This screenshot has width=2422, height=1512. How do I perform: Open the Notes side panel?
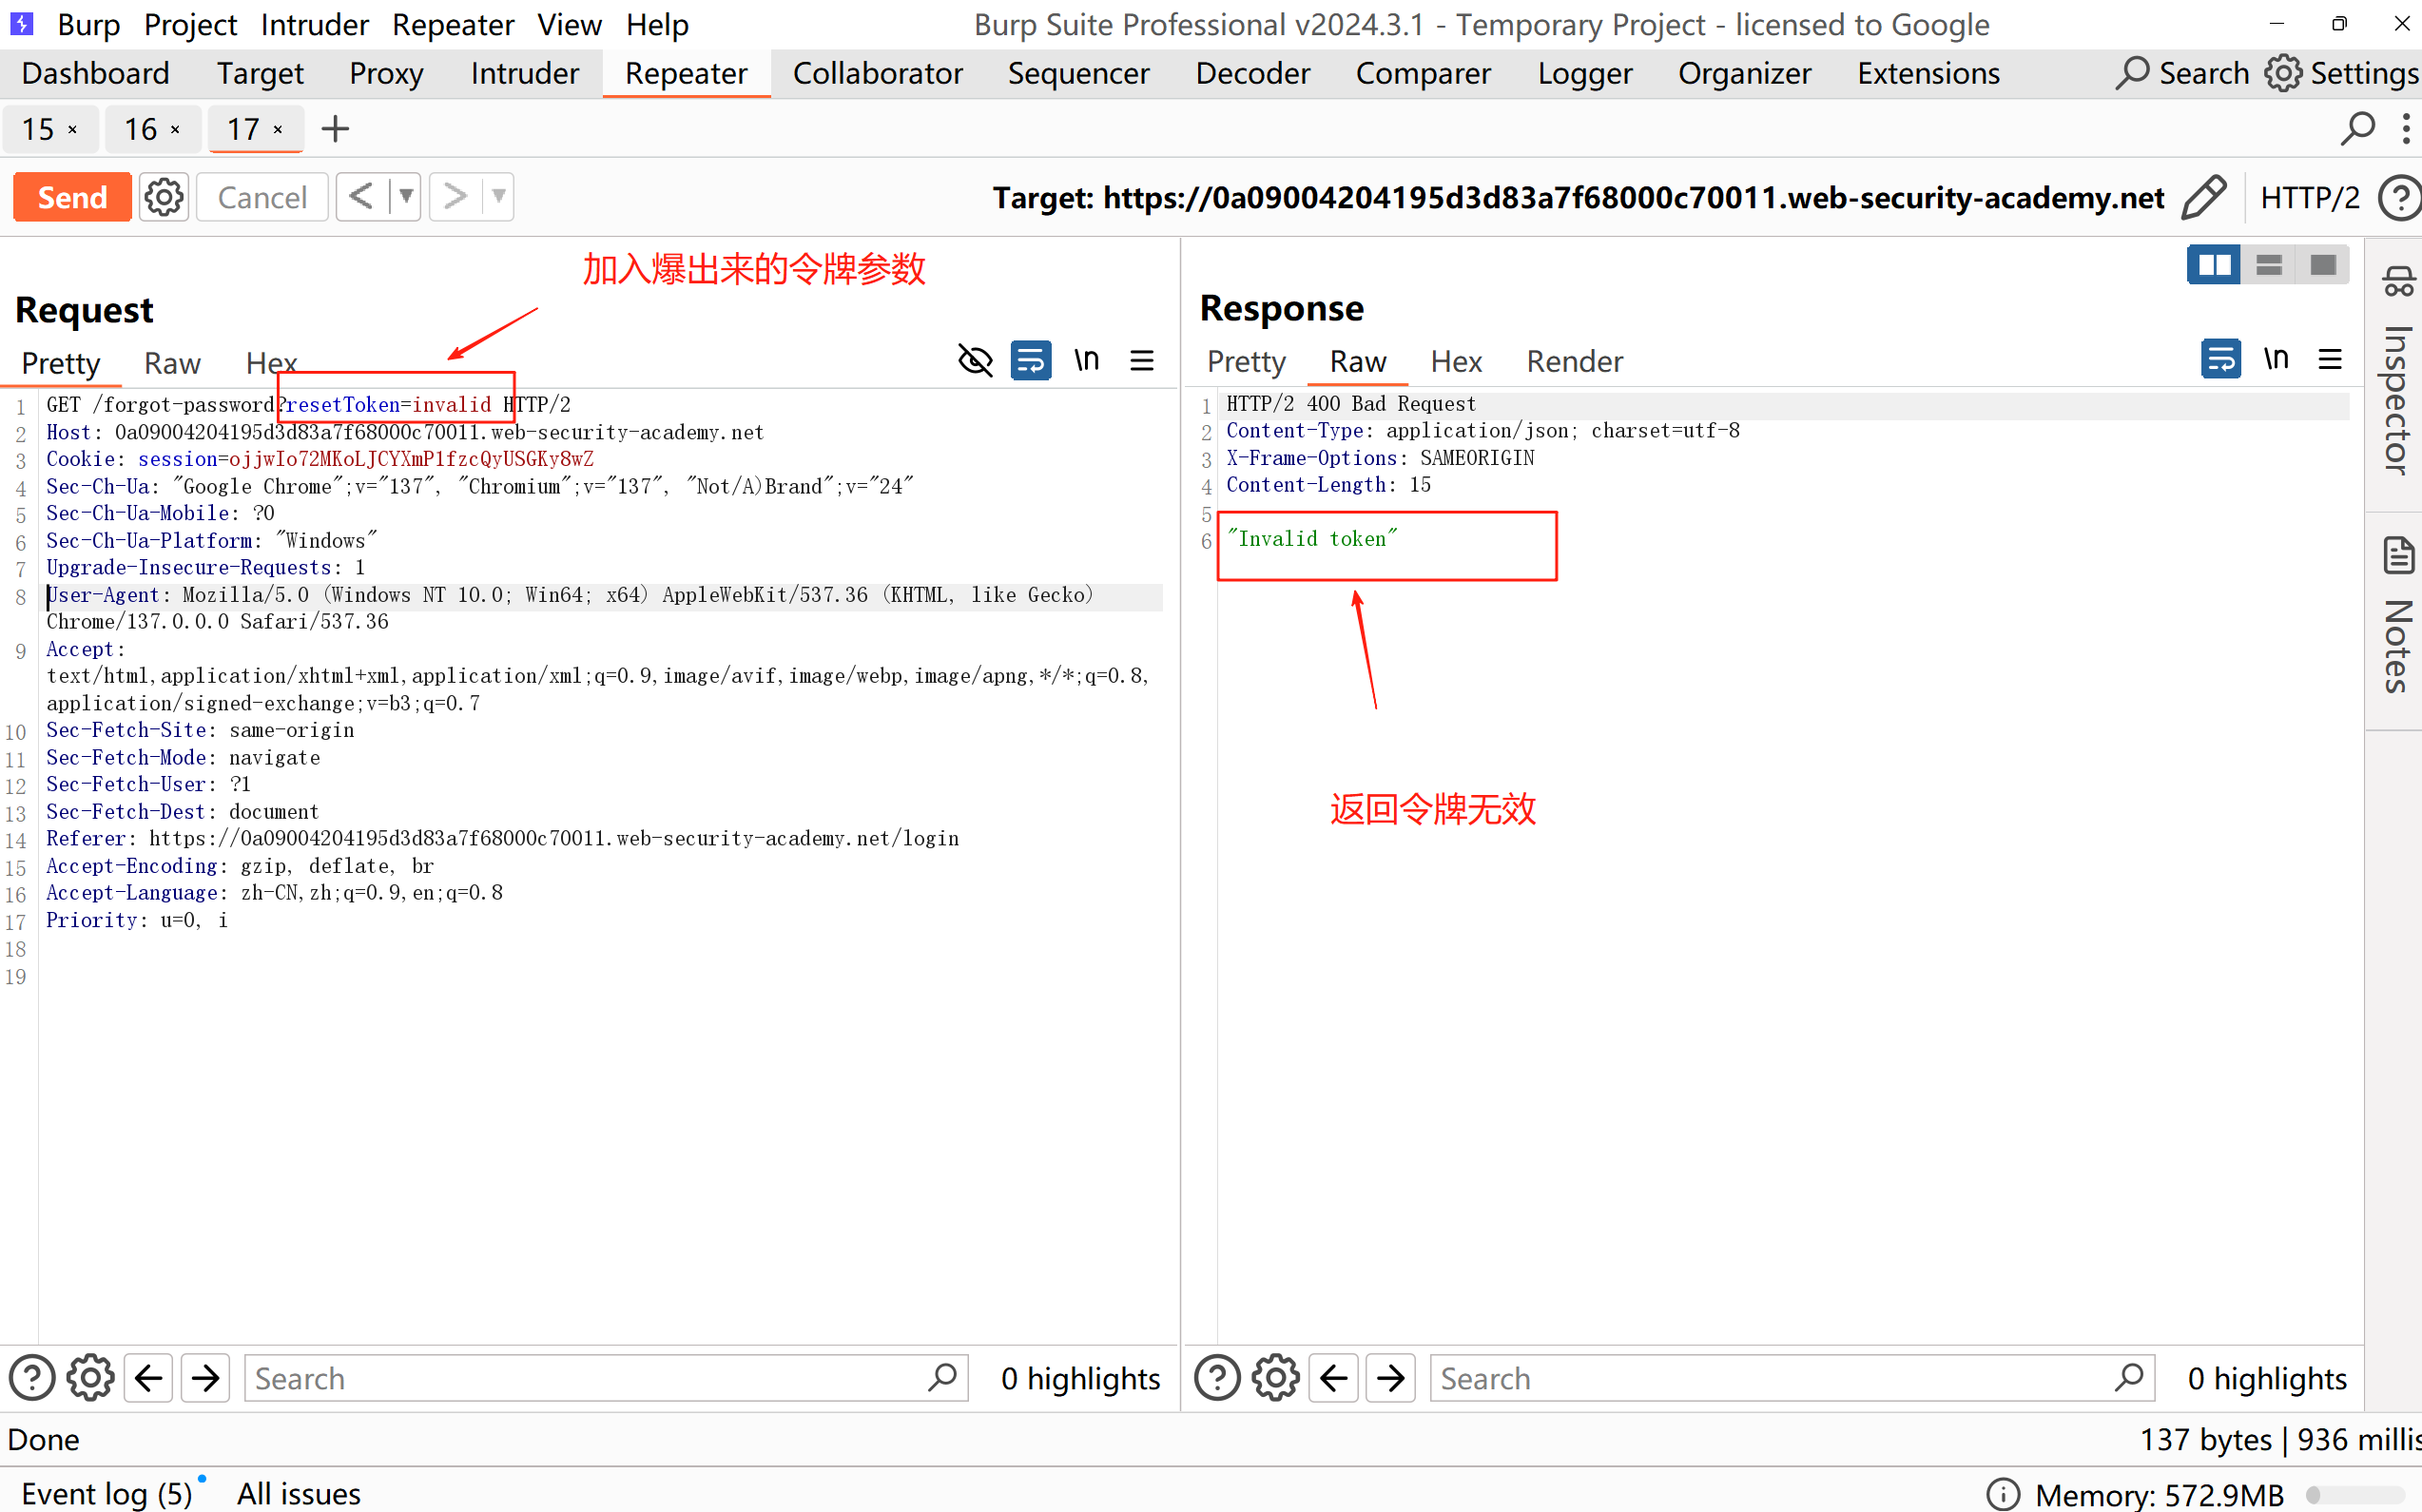(2397, 615)
